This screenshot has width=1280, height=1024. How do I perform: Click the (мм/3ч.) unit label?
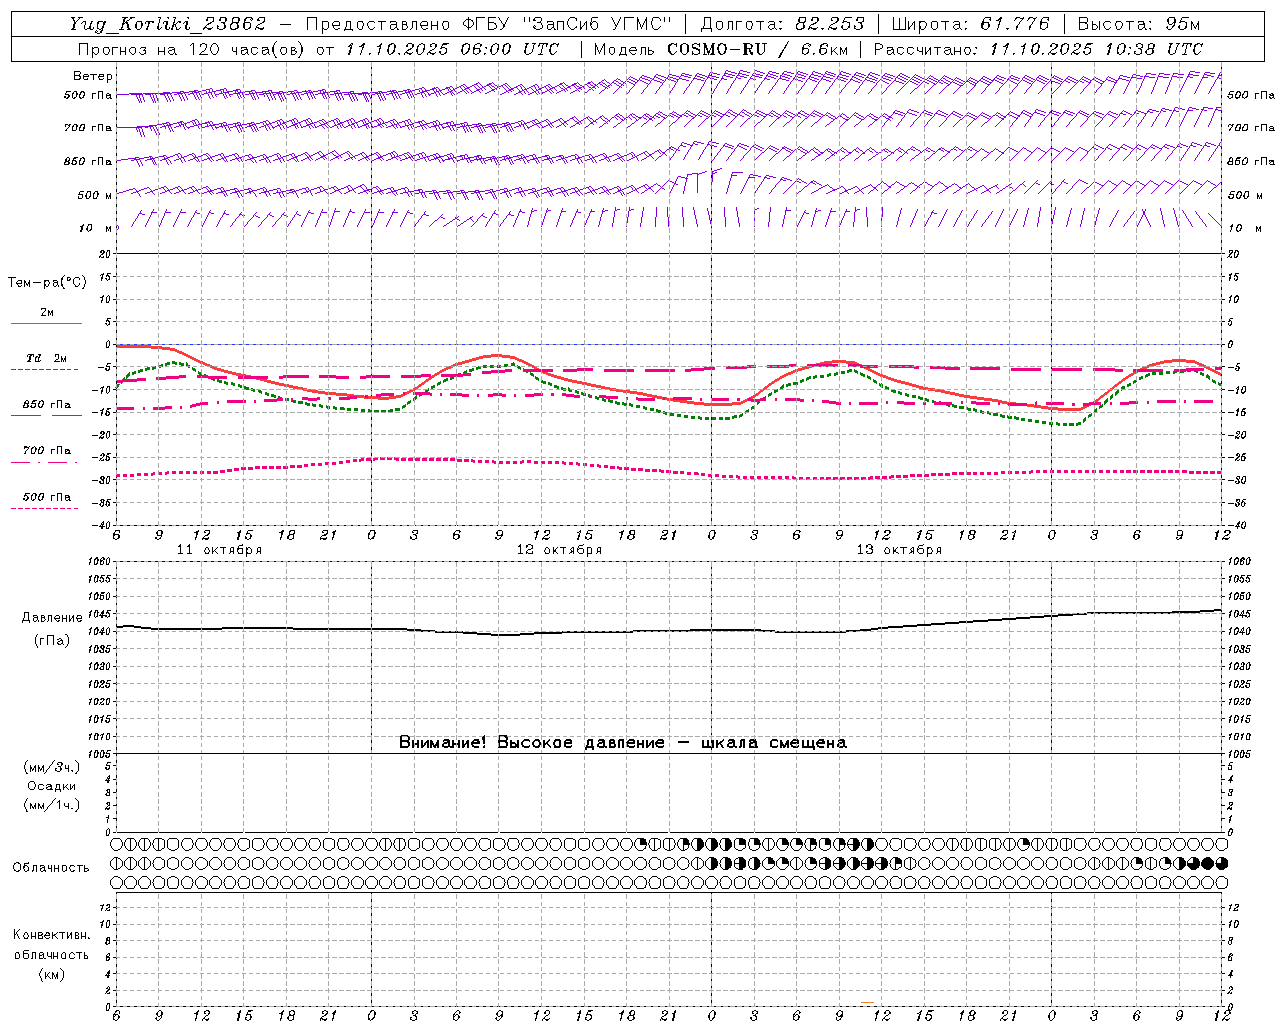51,767
